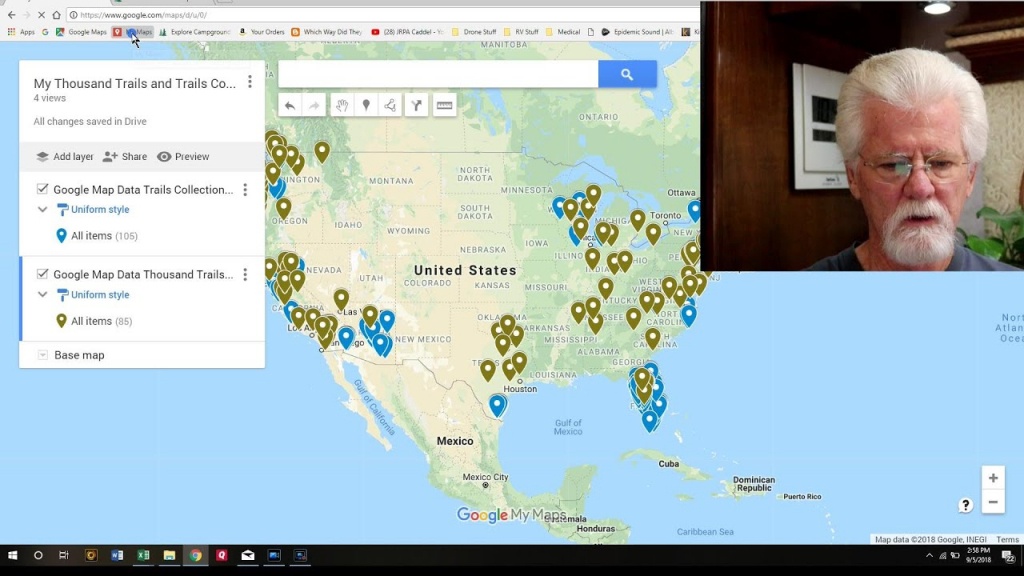Click the Add layer button
This screenshot has width=1024, height=576.
tap(65, 157)
